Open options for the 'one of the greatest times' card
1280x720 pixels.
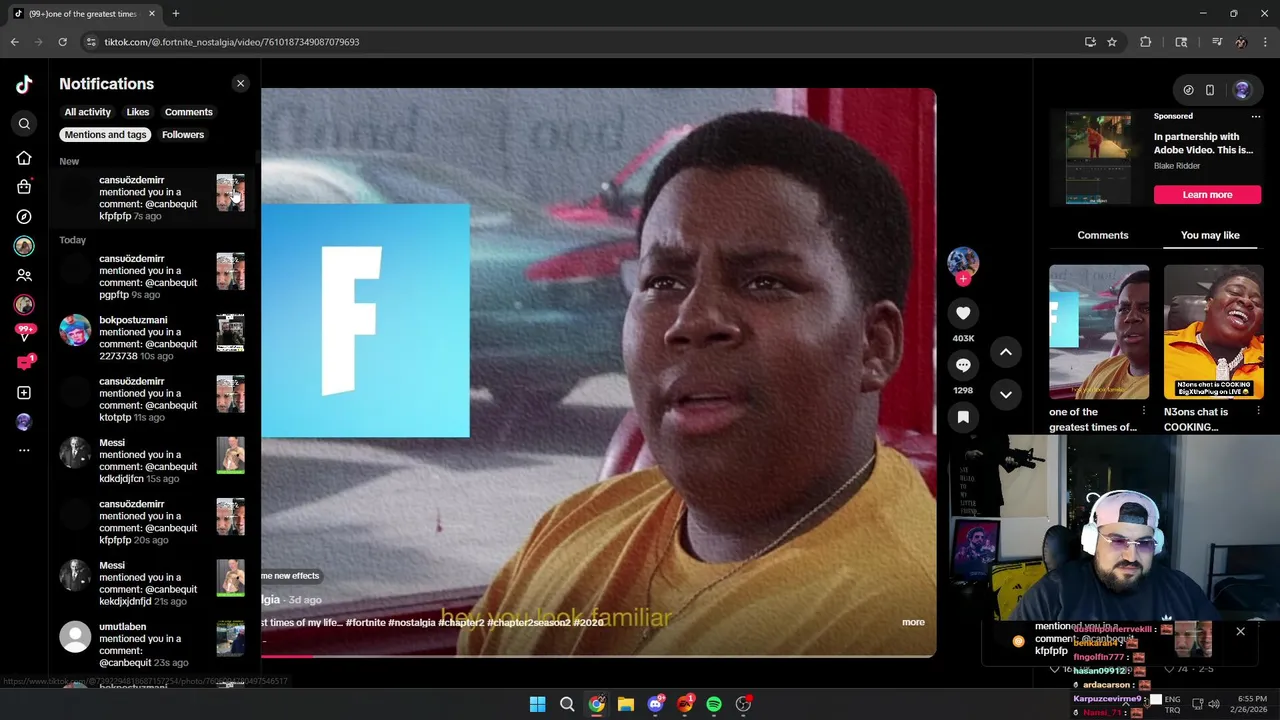coord(1144,411)
